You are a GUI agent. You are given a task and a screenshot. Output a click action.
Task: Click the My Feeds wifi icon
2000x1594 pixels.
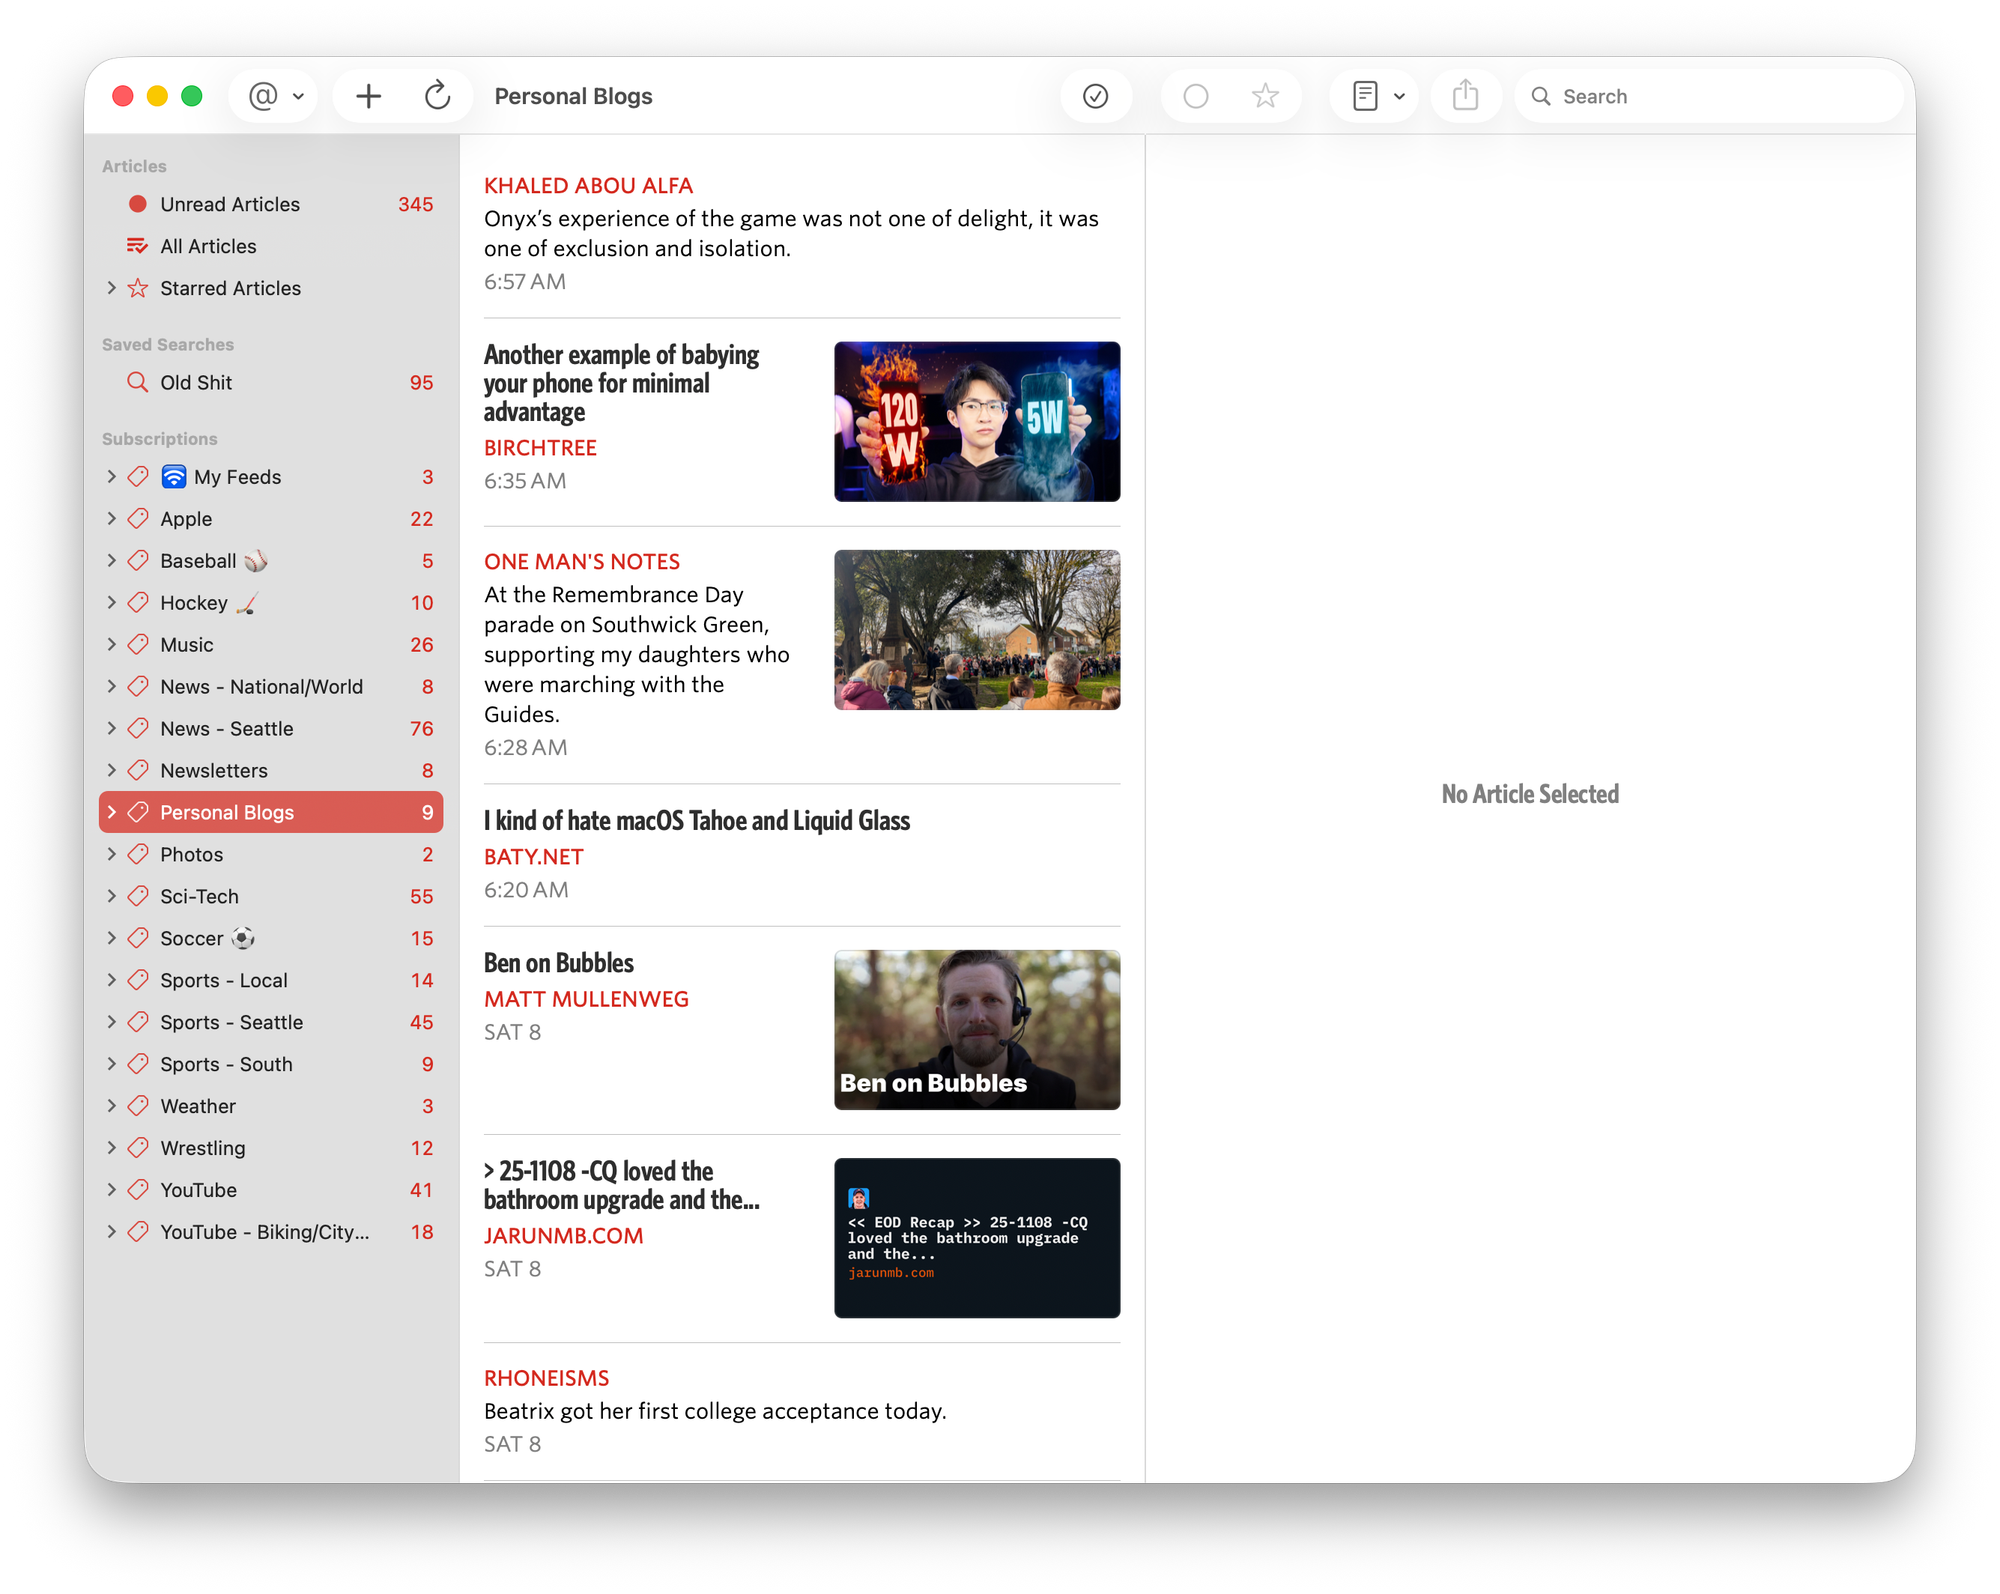tap(174, 477)
